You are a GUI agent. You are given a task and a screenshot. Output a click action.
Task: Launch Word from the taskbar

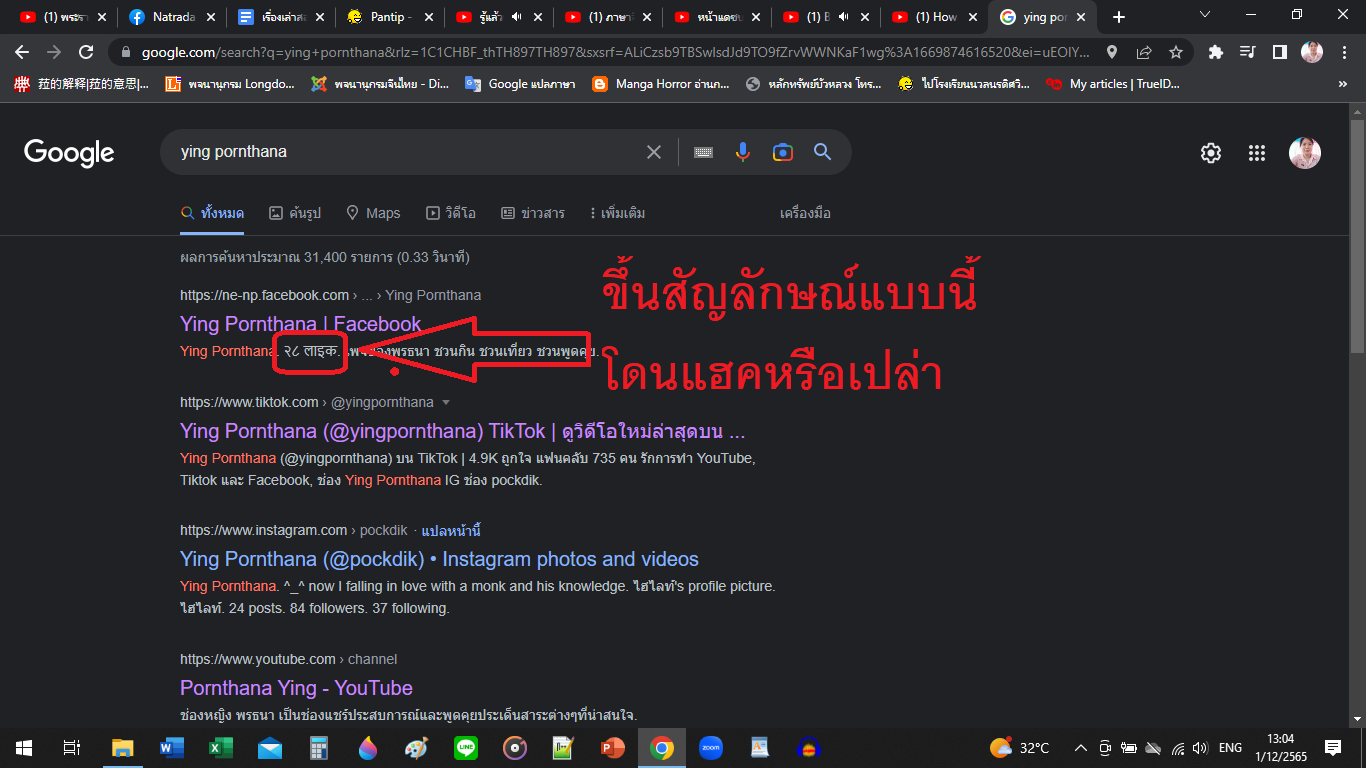172,748
